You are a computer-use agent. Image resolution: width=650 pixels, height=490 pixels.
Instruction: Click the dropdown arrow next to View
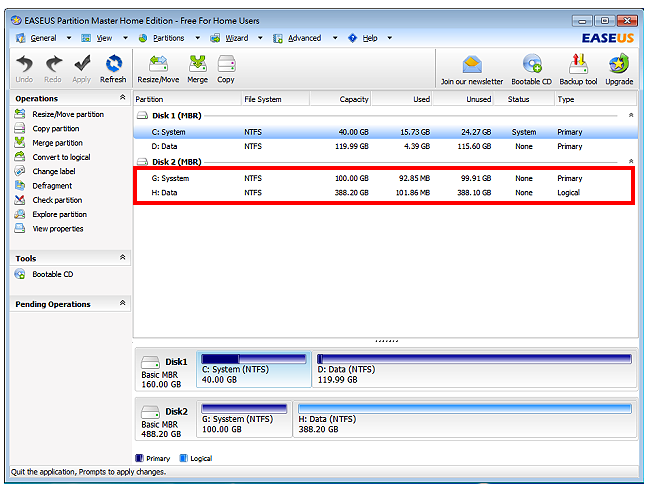[125, 38]
